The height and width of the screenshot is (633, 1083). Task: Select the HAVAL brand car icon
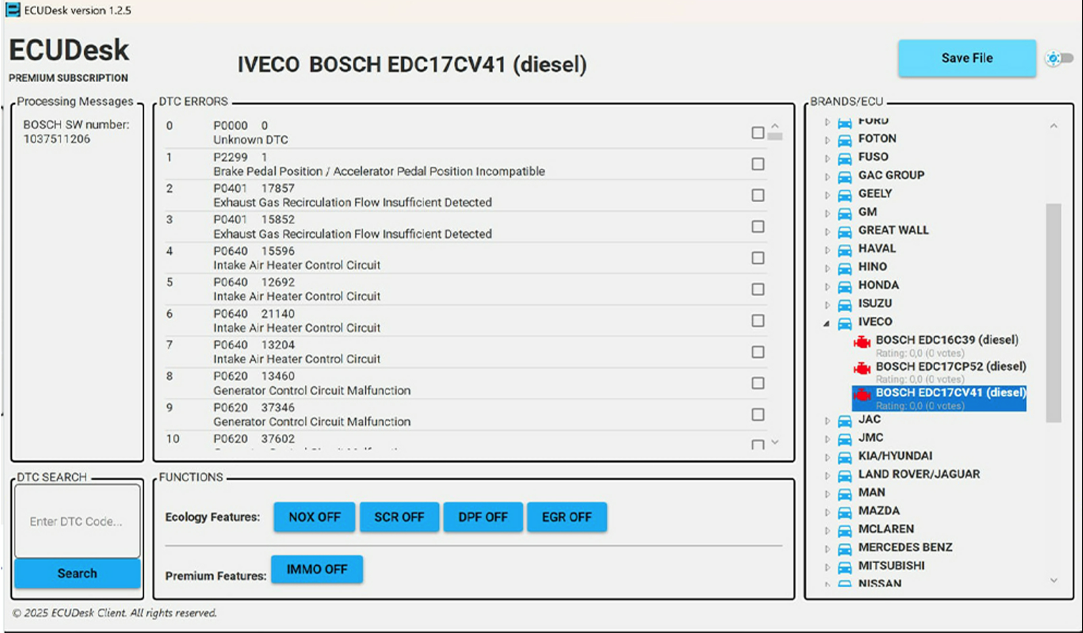tap(845, 249)
